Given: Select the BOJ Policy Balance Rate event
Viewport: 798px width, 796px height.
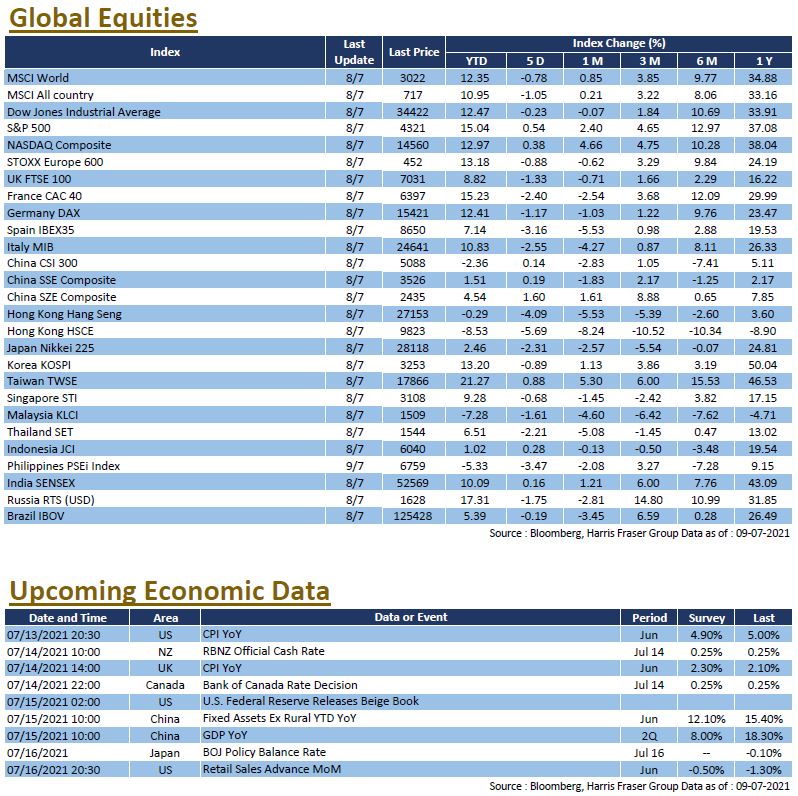Looking at the screenshot, I should coord(264,752).
